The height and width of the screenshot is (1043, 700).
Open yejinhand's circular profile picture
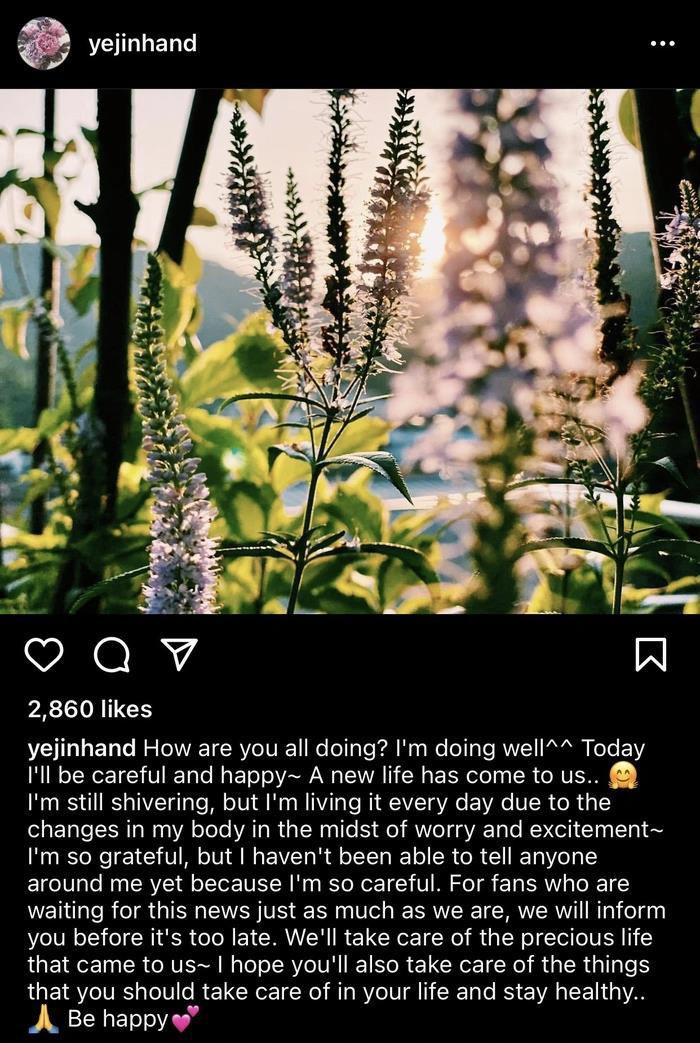pyautogui.click(x=44, y=44)
